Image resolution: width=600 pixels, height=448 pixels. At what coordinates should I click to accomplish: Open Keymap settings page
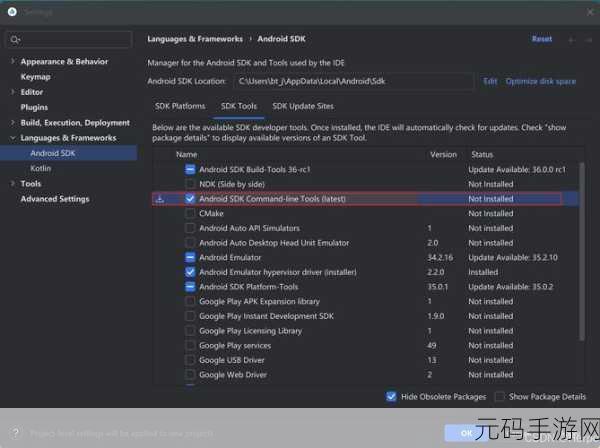click(x=36, y=77)
